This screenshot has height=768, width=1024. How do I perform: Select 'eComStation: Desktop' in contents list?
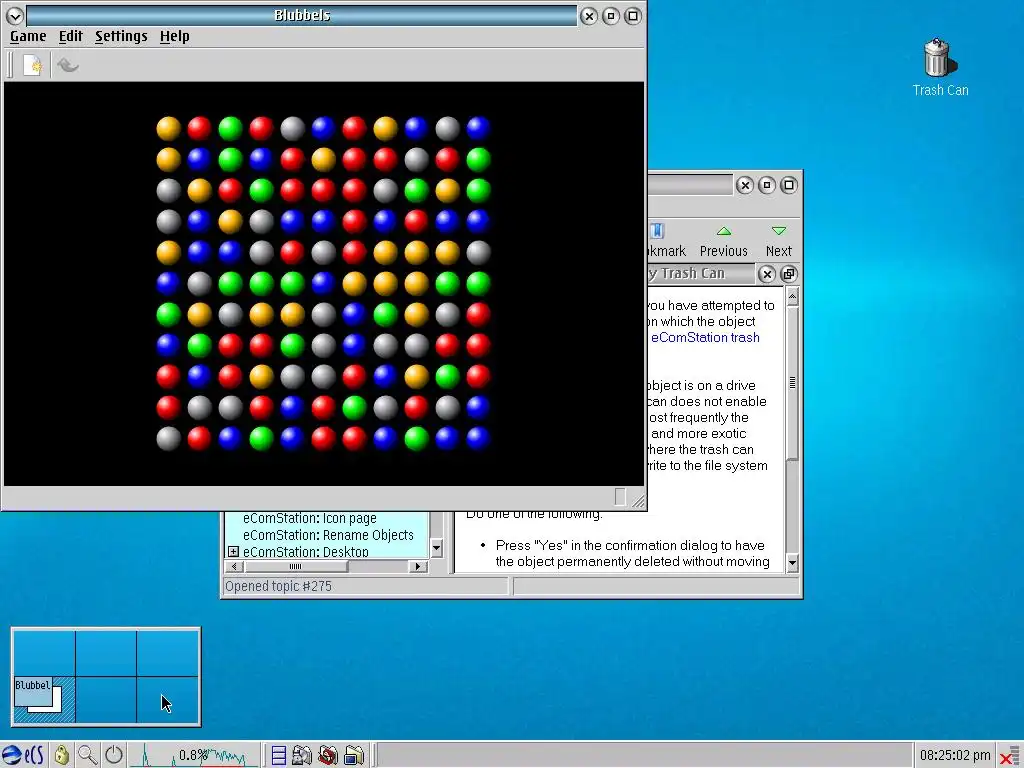tap(306, 552)
